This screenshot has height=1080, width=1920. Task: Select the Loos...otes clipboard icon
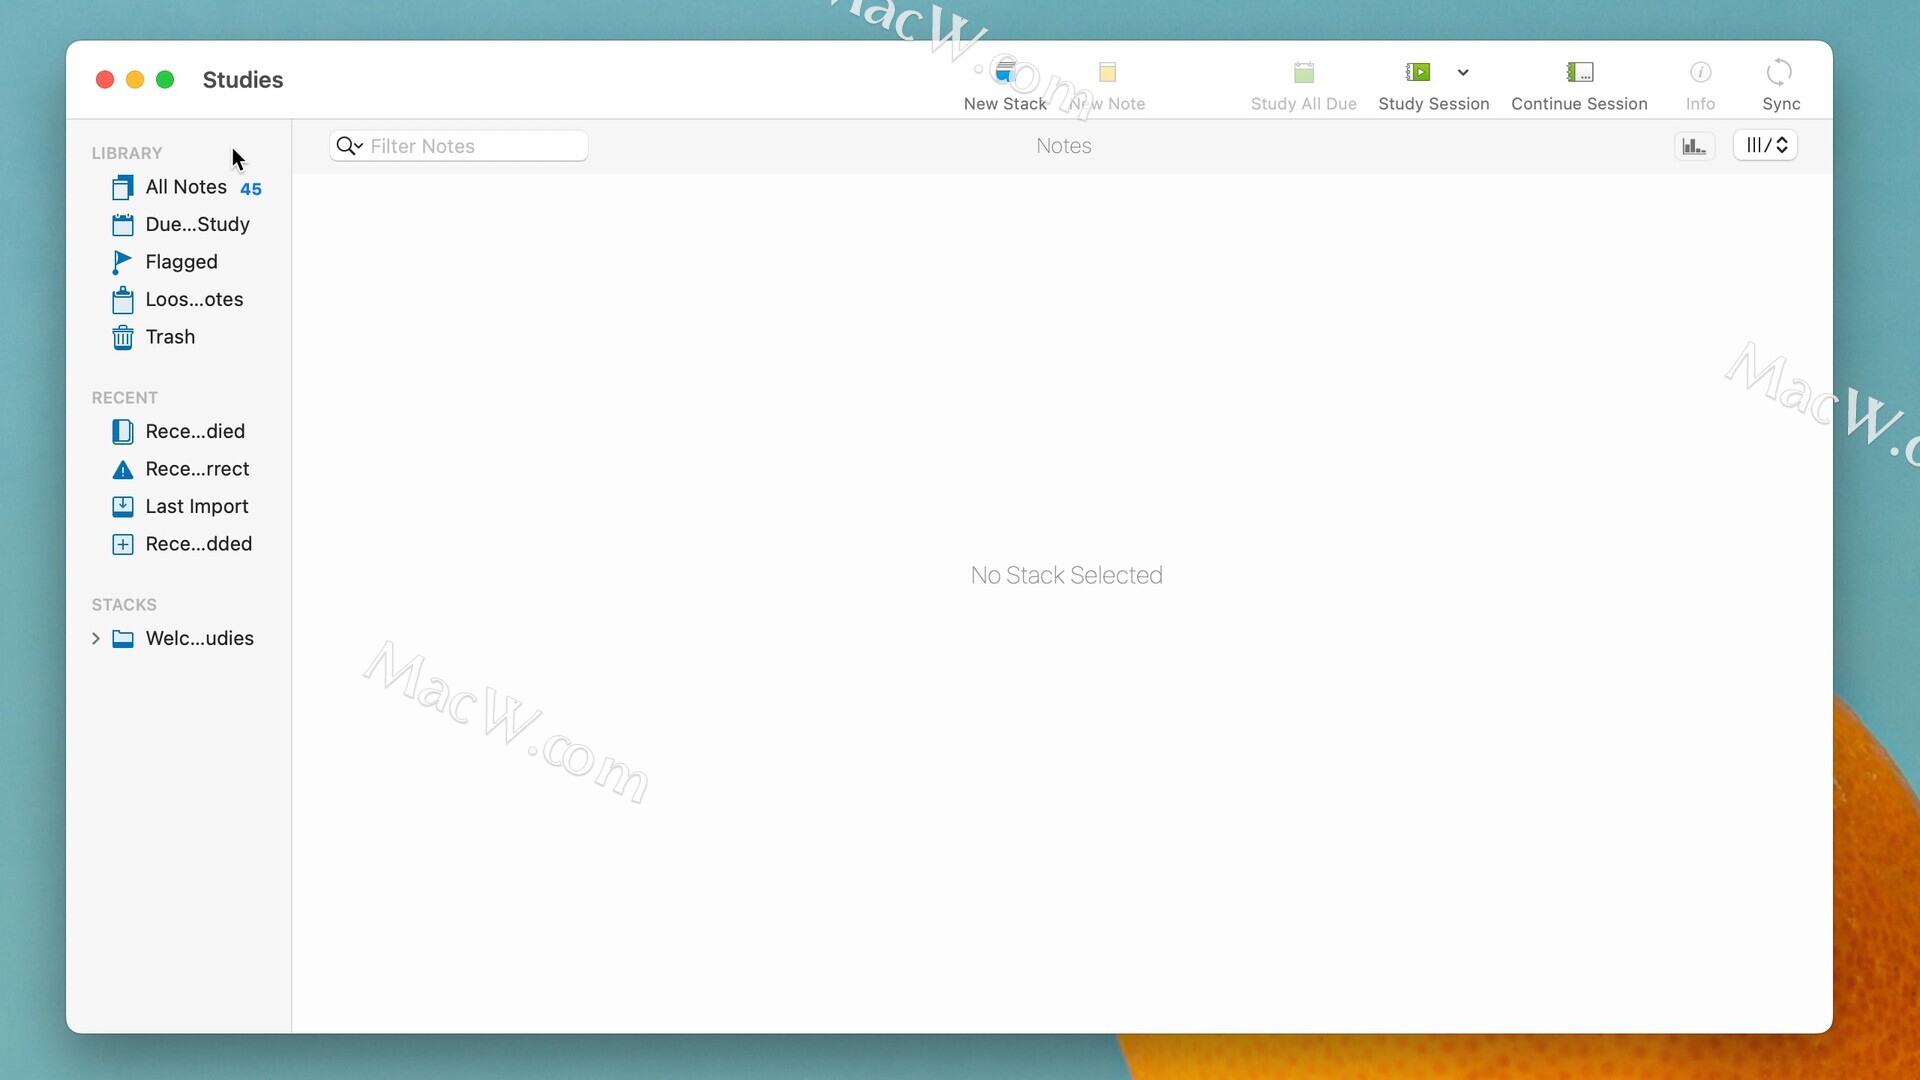pos(122,300)
